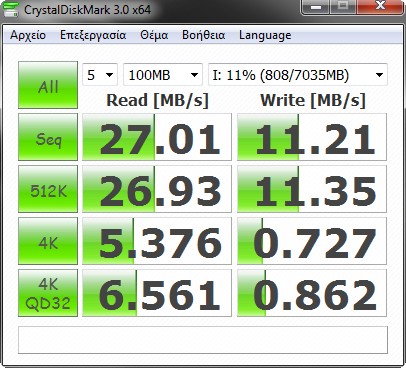
Task: Start the 512K benchmark test
Action: [48, 189]
